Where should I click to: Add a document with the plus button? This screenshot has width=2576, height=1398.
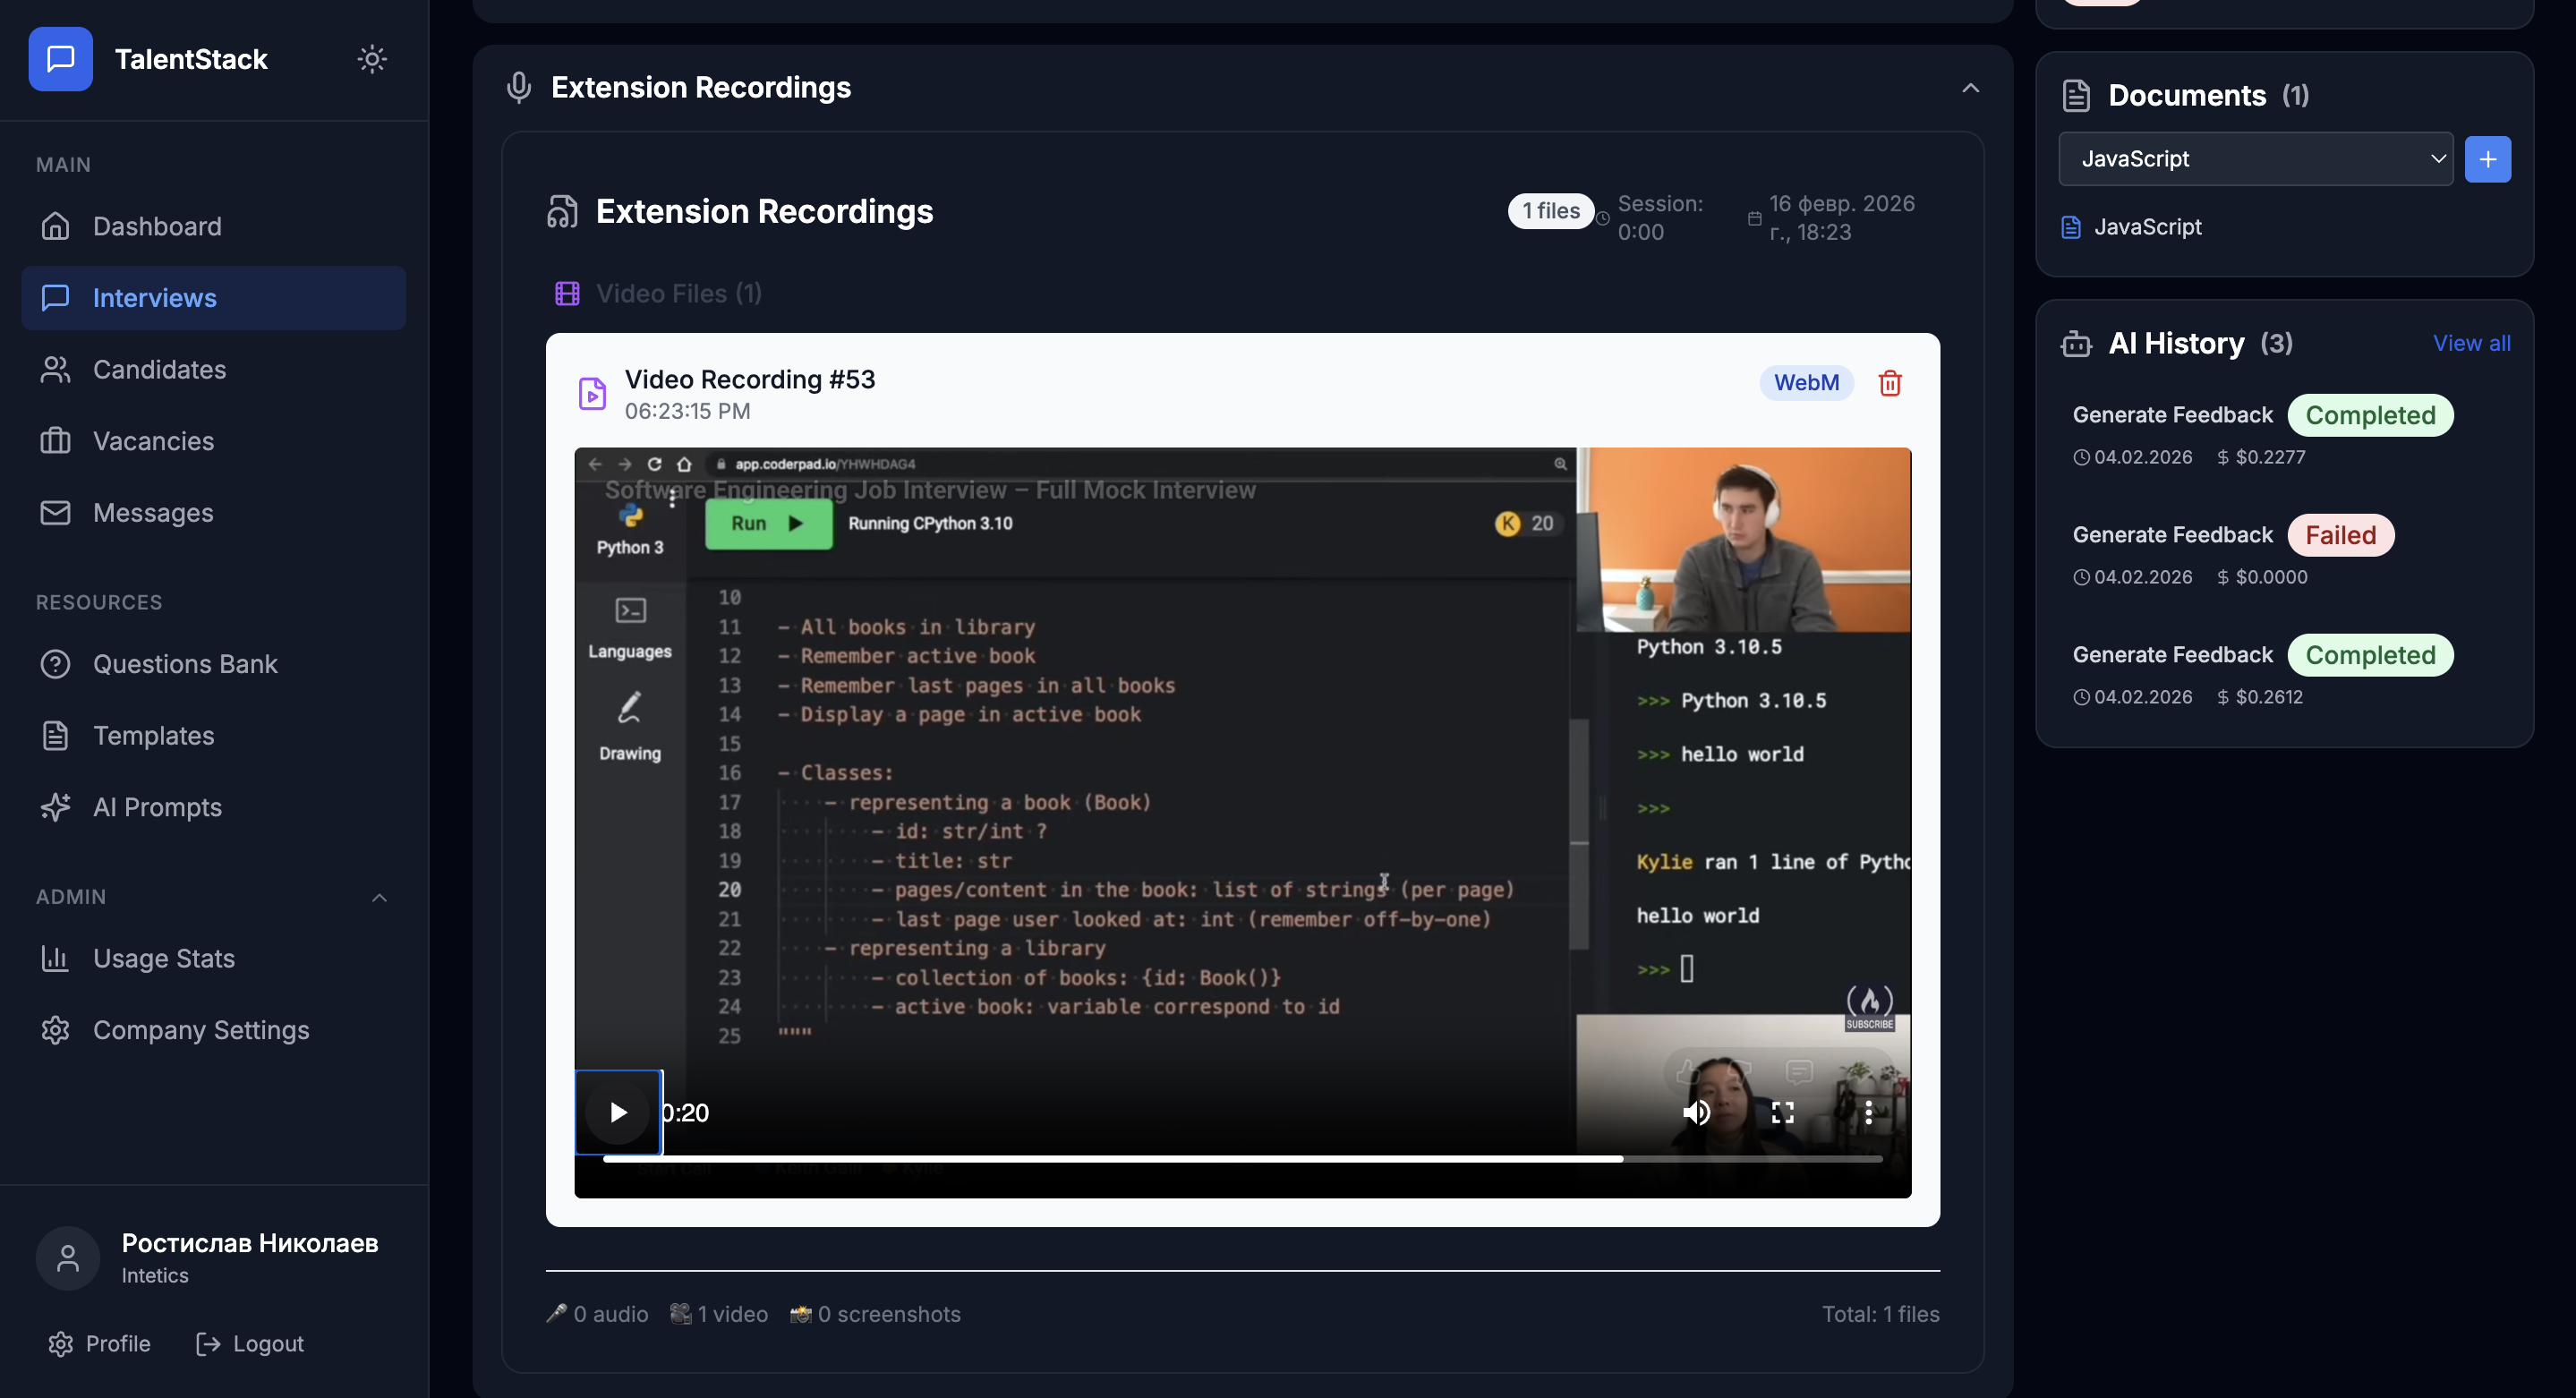click(2487, 159)
